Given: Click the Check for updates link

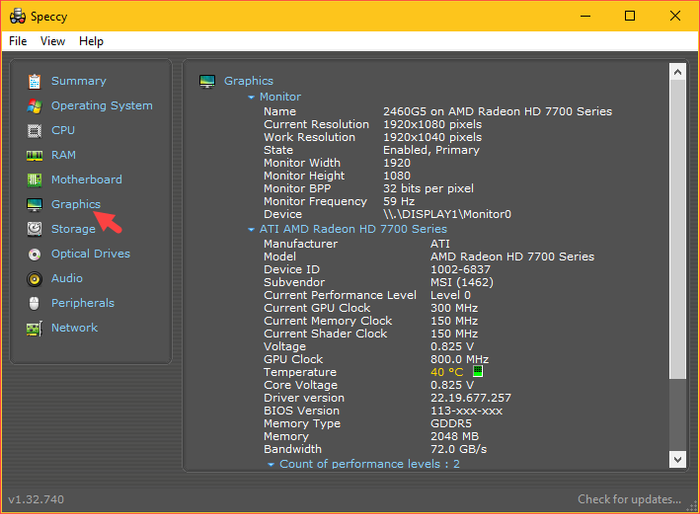Looking at the screenshot, I should (629, 499).
